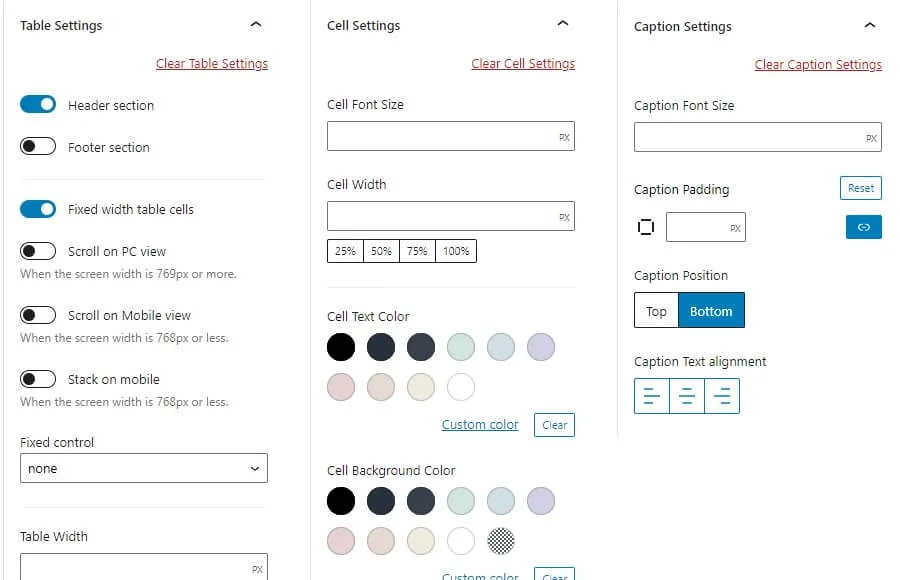Open the Fixed control dropdown
The image size is (900, 580).
tap(143, 468)
